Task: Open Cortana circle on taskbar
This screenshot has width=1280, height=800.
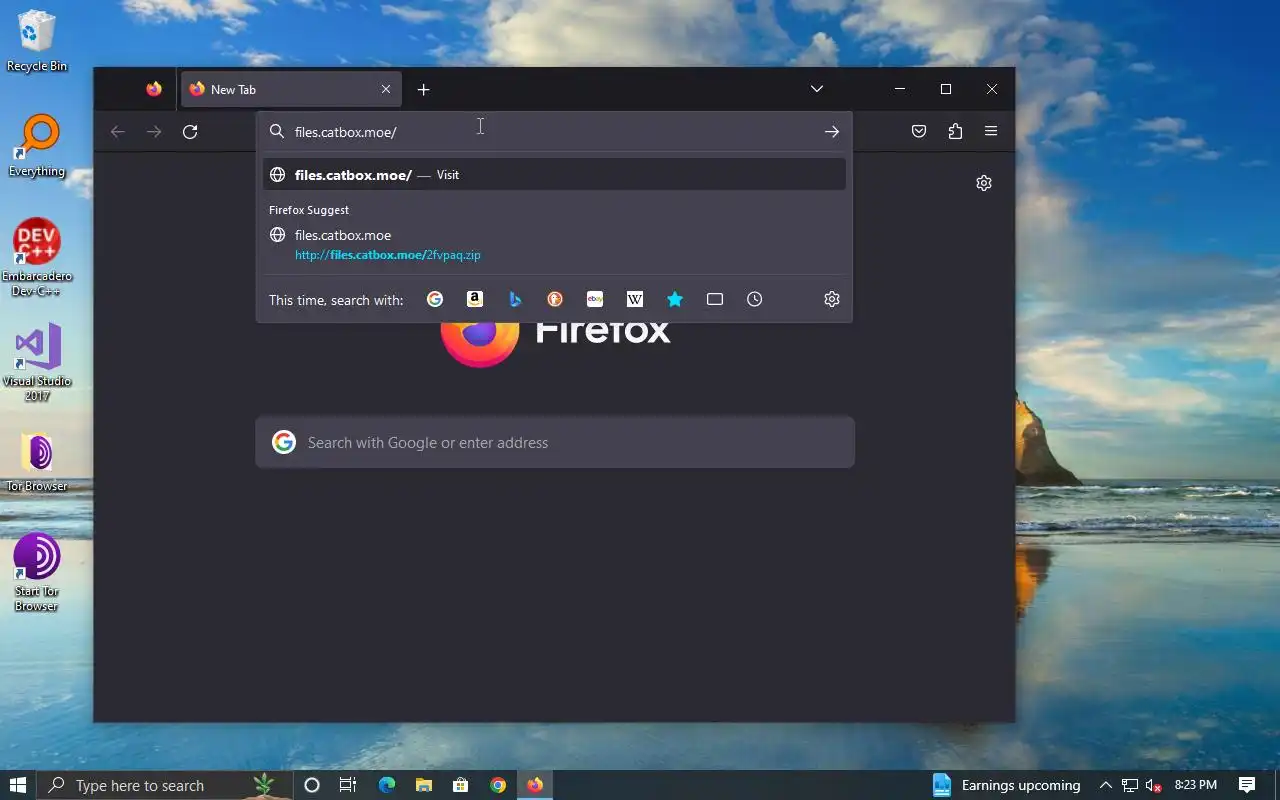Action: tap(311, 785)
